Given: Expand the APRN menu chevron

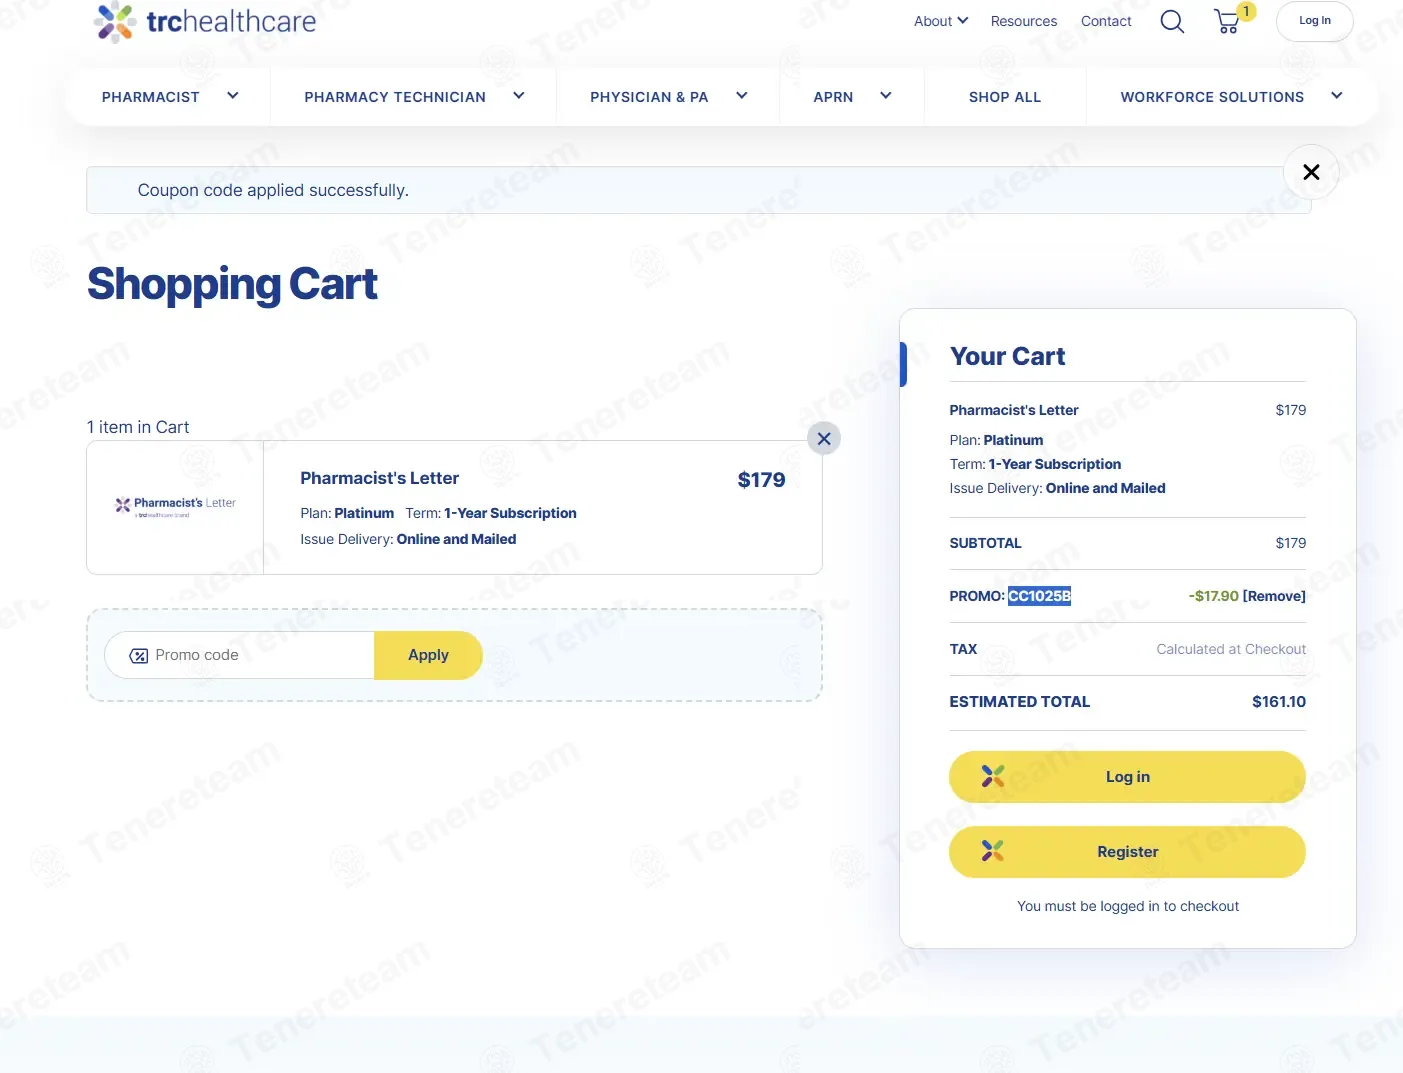Looking at the screenshot, I should 886,96.
